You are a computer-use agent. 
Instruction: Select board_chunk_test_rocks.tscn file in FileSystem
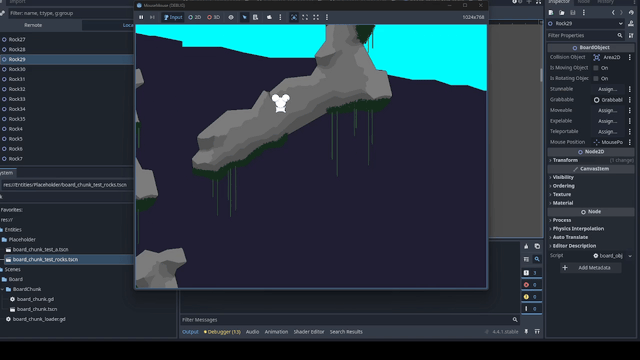pos(45,260)
